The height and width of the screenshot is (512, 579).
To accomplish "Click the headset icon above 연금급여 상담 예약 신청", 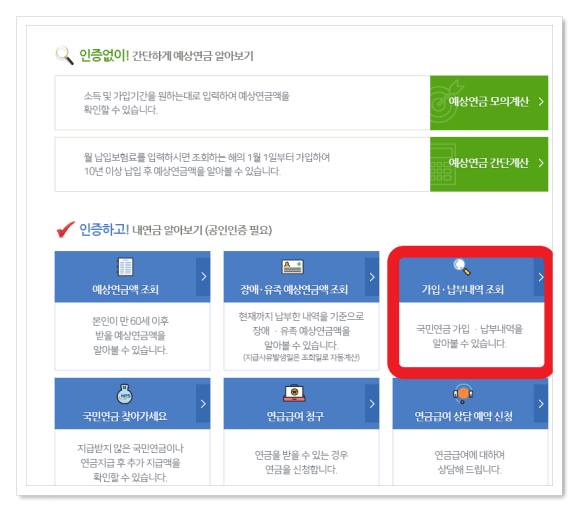I will pos(463,394).
